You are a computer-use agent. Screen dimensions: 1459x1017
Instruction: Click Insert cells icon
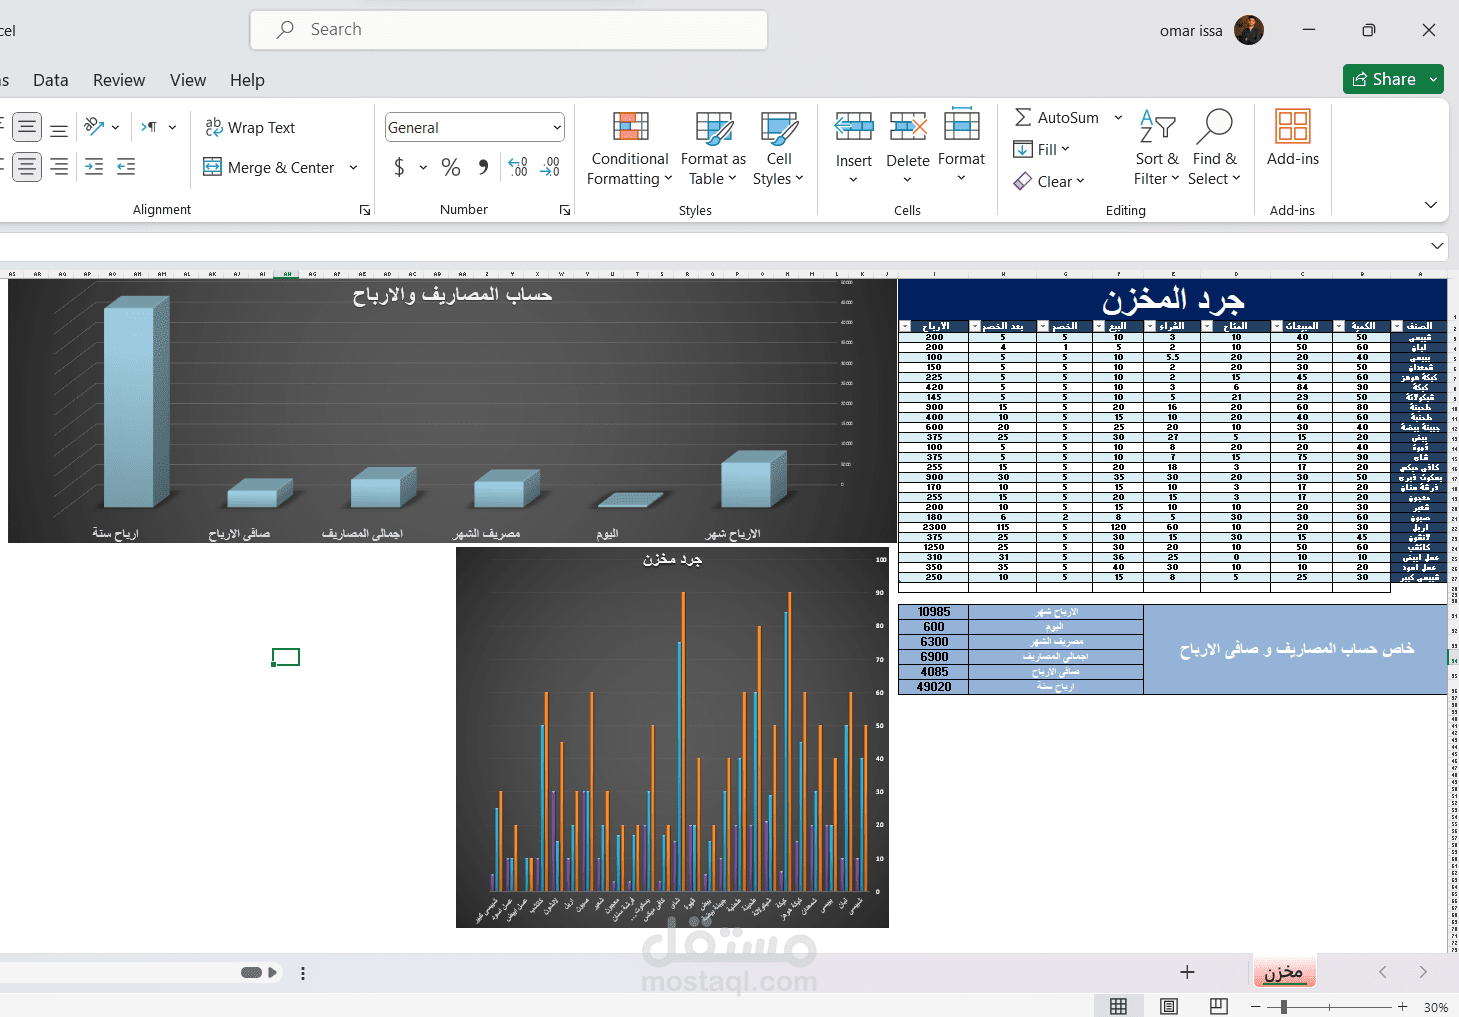point(854,127)
